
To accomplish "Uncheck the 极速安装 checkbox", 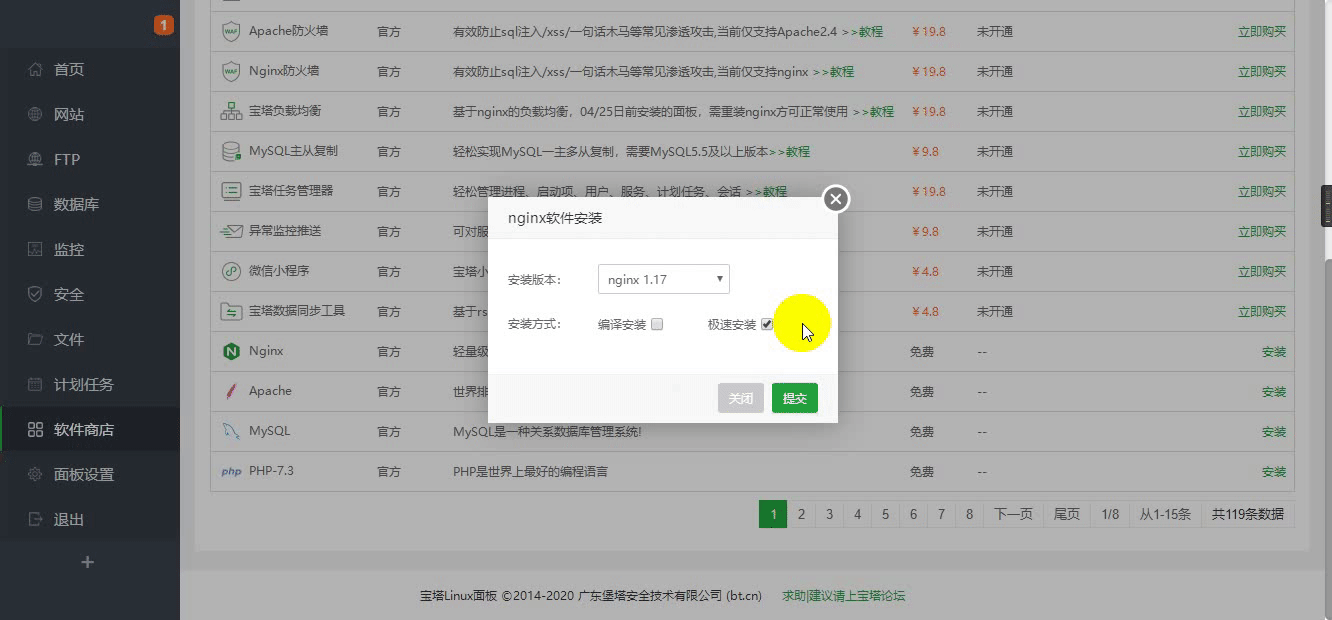I will 767,324.
